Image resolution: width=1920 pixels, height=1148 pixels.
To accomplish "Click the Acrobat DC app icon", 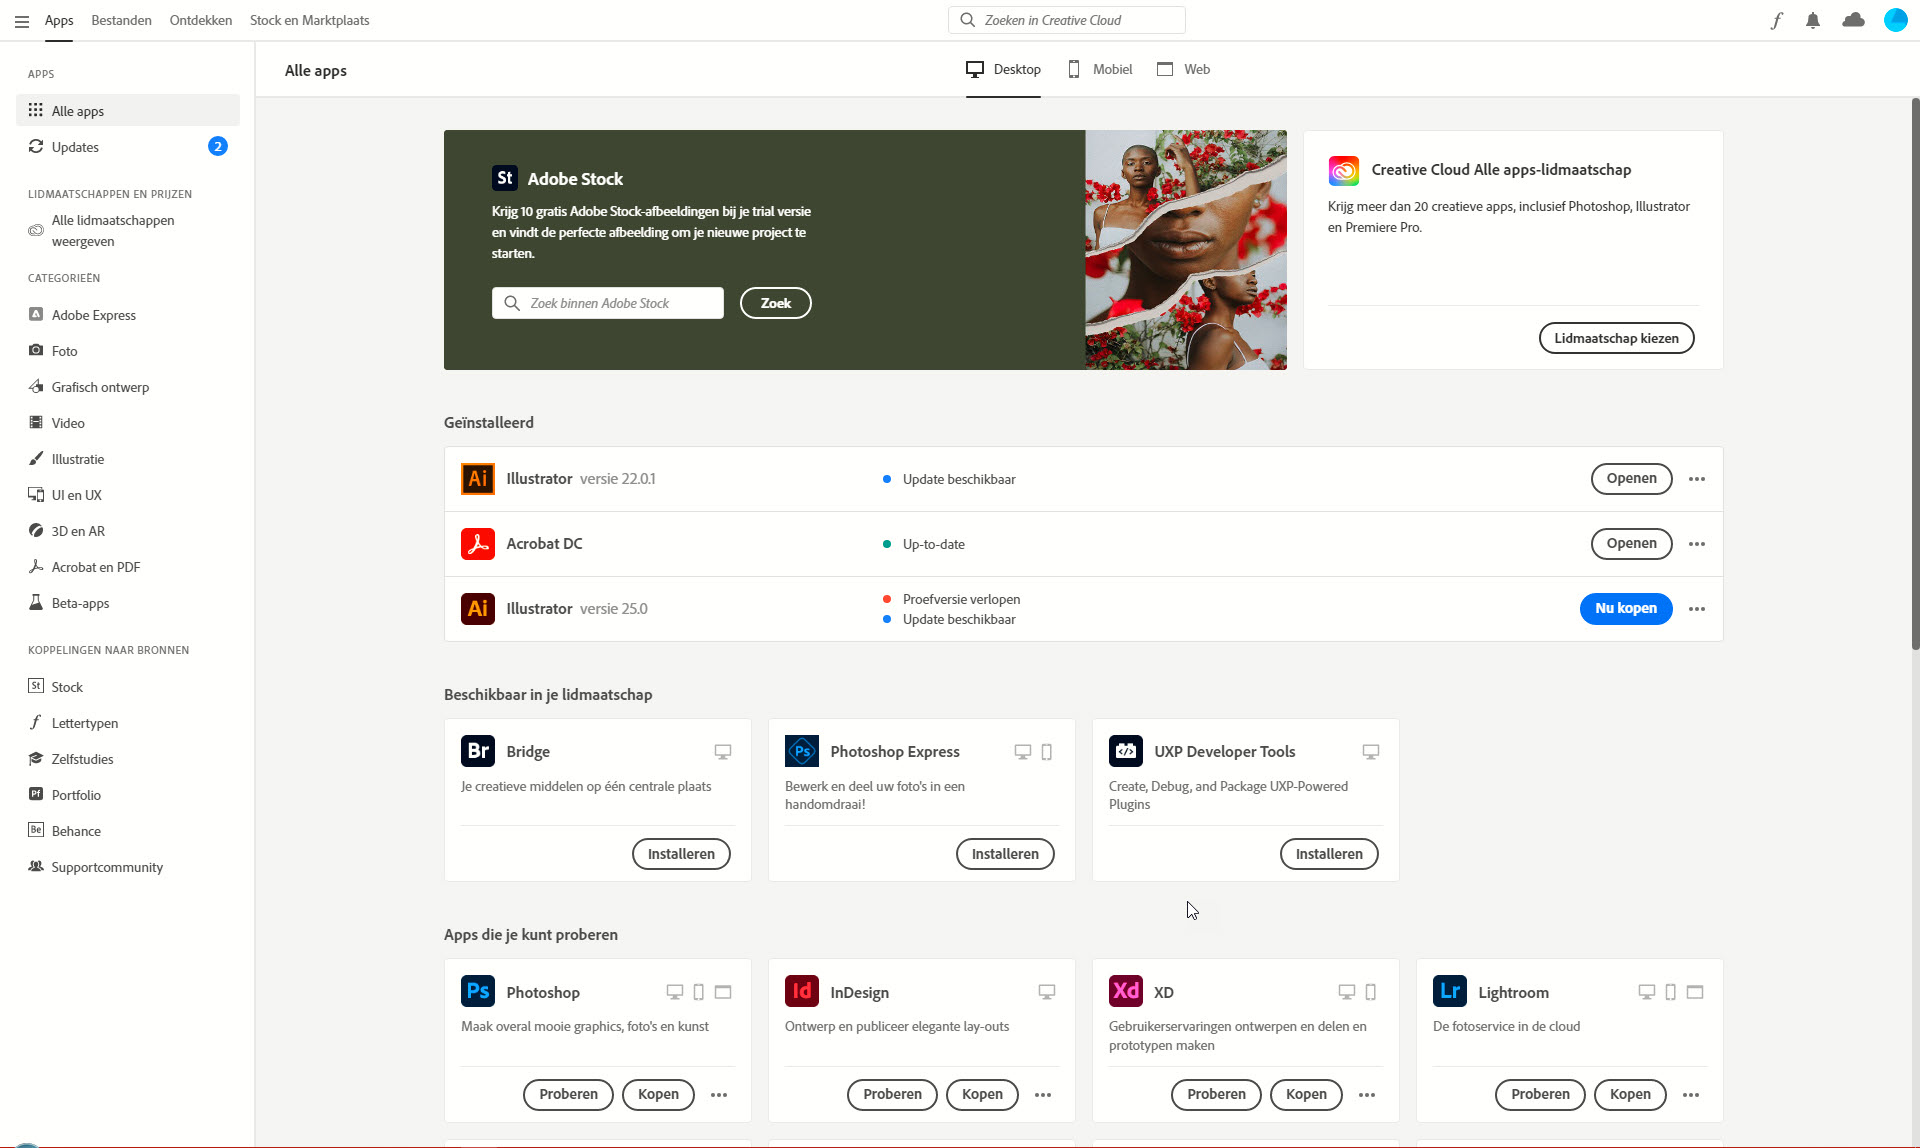I will pyautogui.click(x=477, y=543).
